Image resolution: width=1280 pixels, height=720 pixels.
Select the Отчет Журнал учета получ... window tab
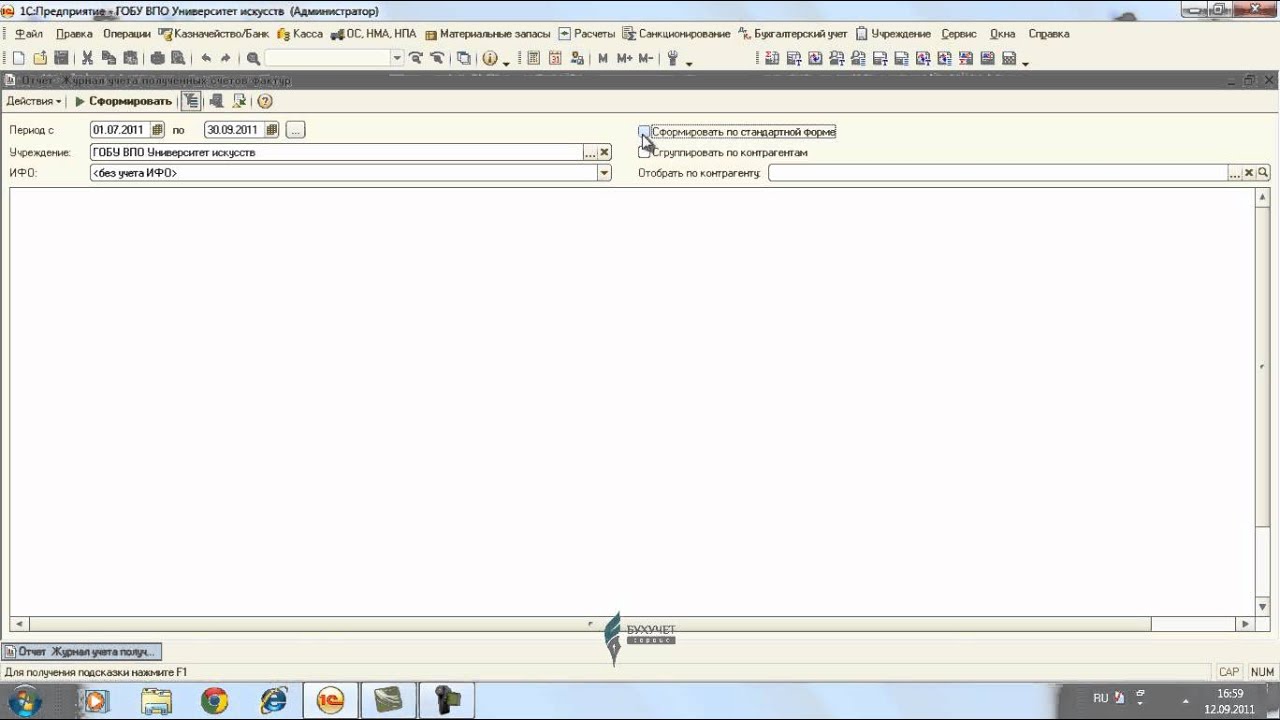81,651
